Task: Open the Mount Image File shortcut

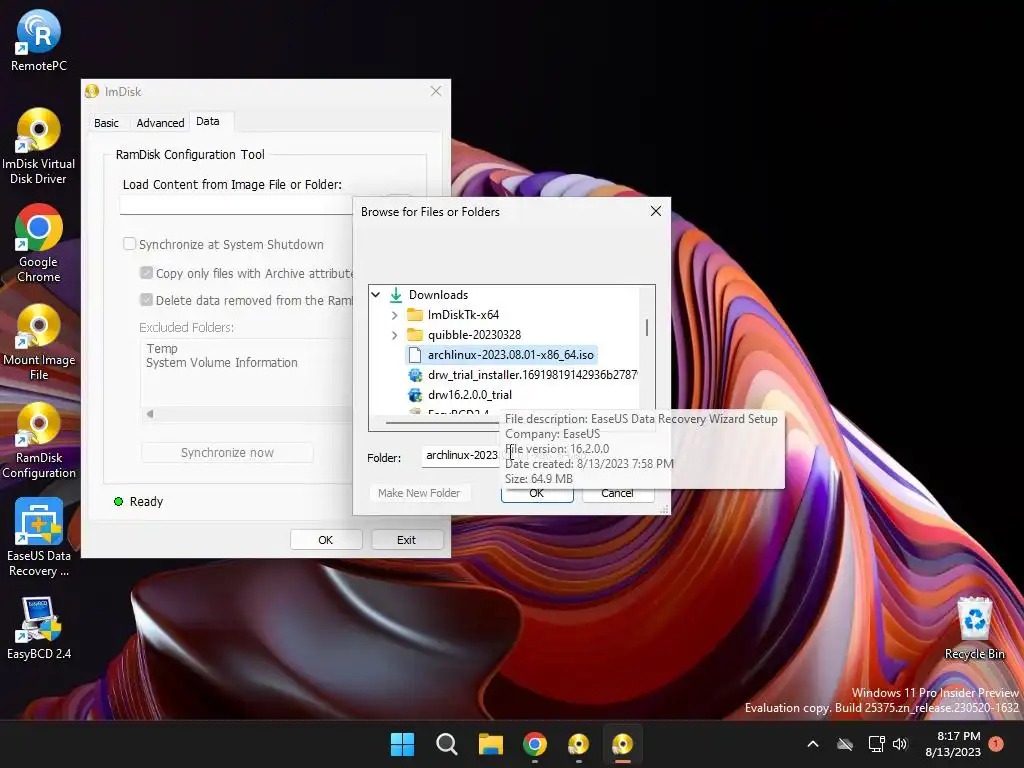Action: pos(39,342)
